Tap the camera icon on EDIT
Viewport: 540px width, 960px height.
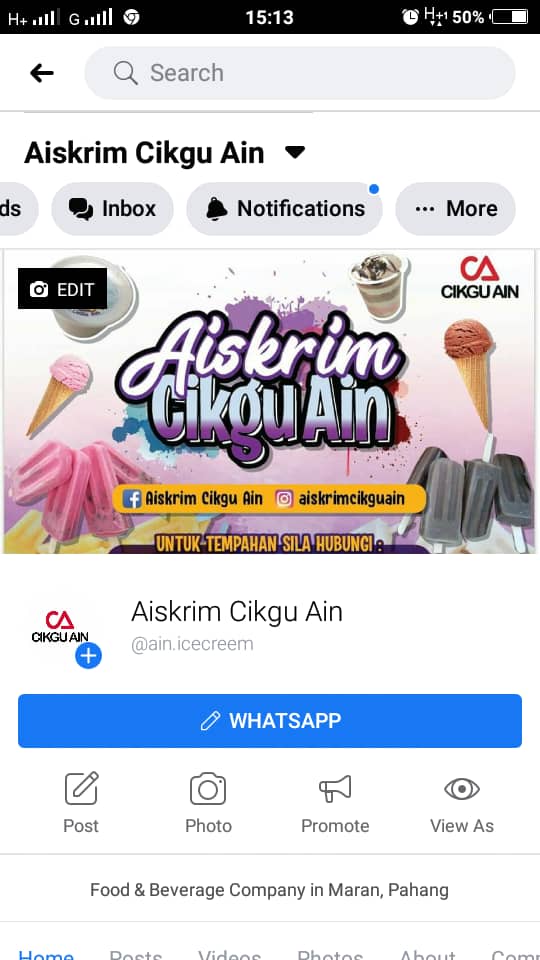(x=39, y=289)
